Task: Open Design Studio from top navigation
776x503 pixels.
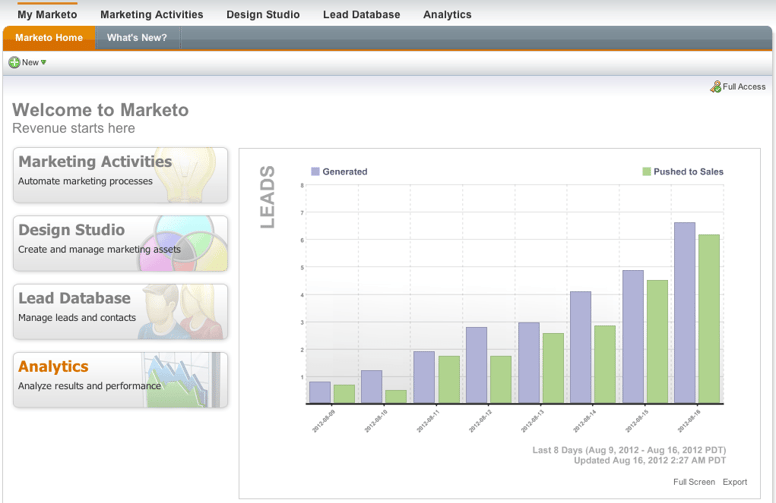Action: pos(263,15)
